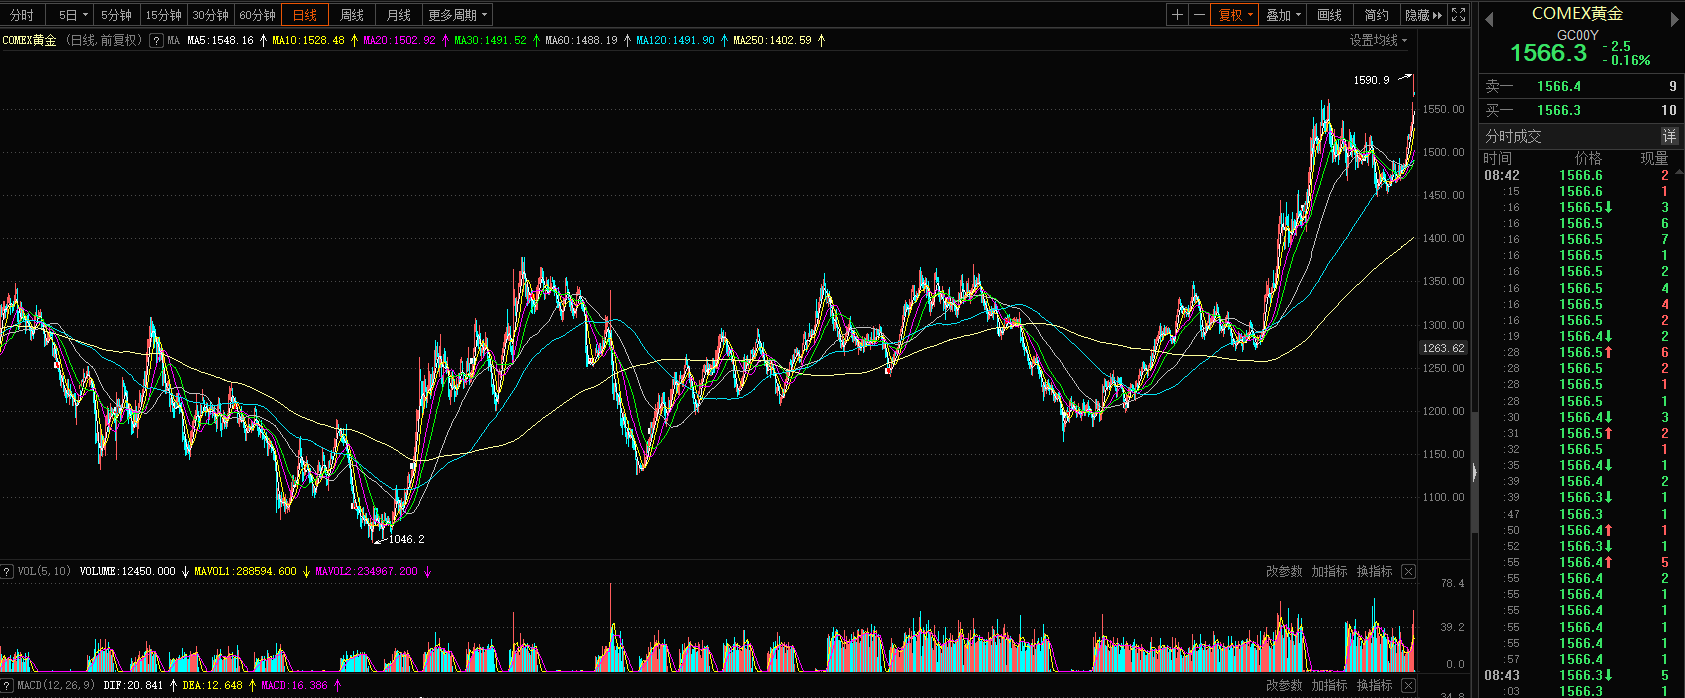Click the DEA:12.648 value

pos(212,686)
